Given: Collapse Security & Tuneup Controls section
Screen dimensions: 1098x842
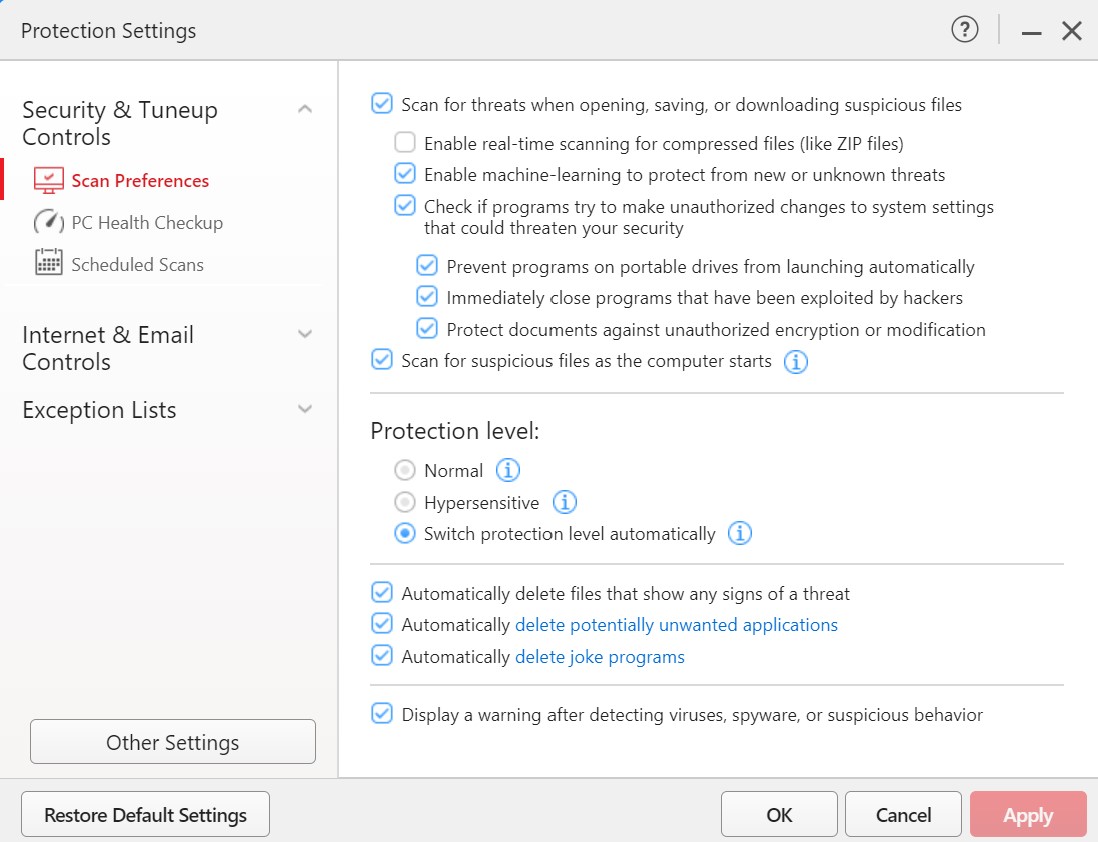Looking at the screenshot, I should [305, 109].
